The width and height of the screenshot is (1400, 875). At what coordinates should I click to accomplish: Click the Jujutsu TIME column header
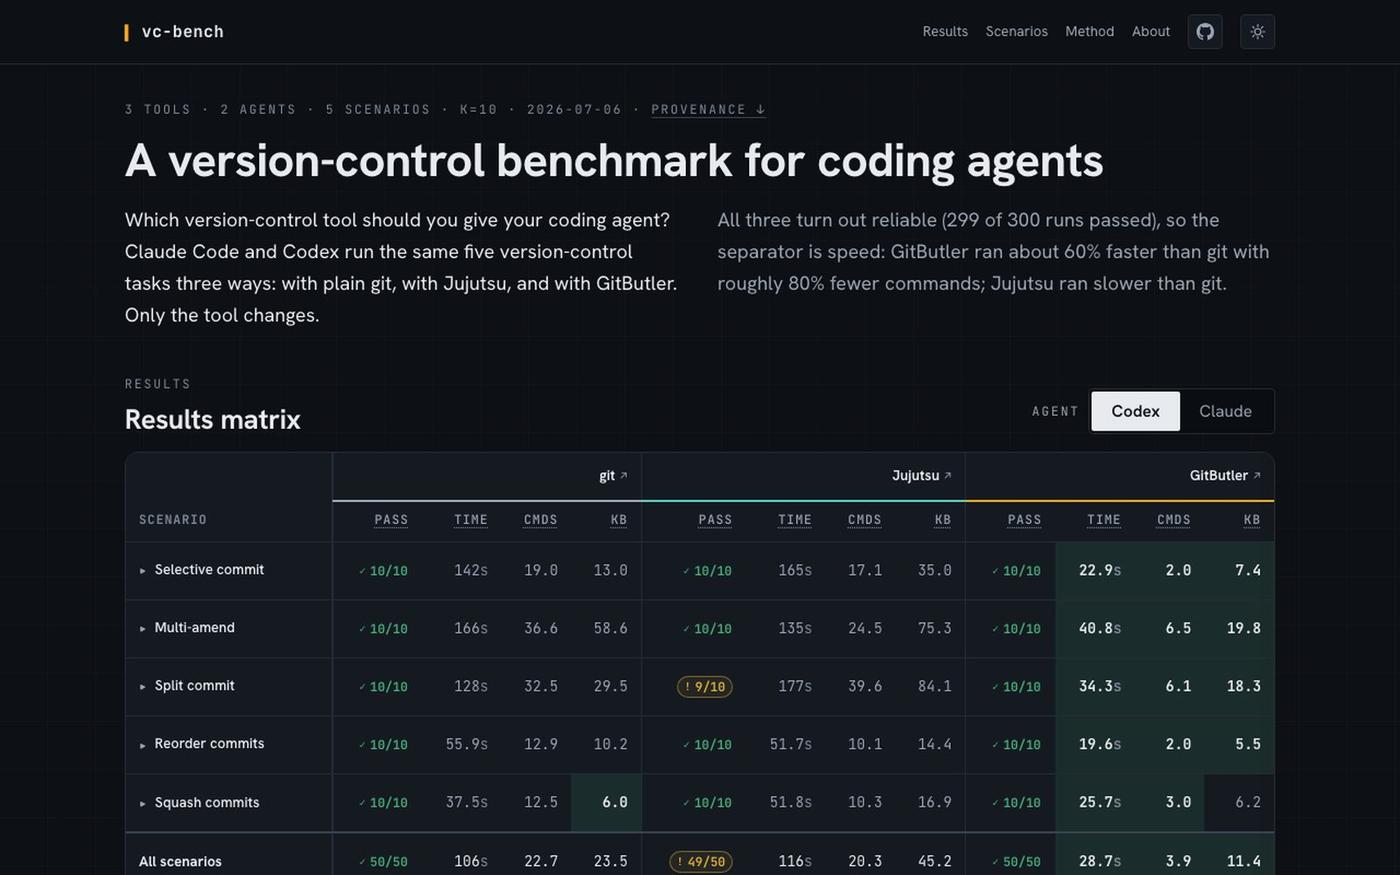pyautogui.click(x=795, y=520)
